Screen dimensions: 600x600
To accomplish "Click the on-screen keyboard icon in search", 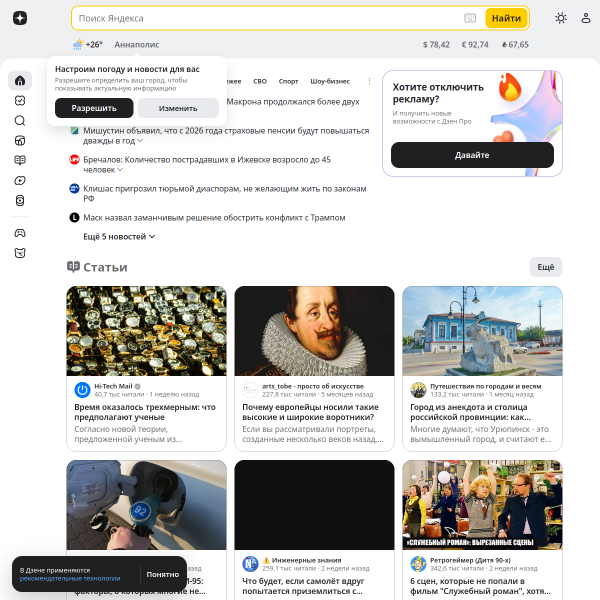I will (470, 18).
